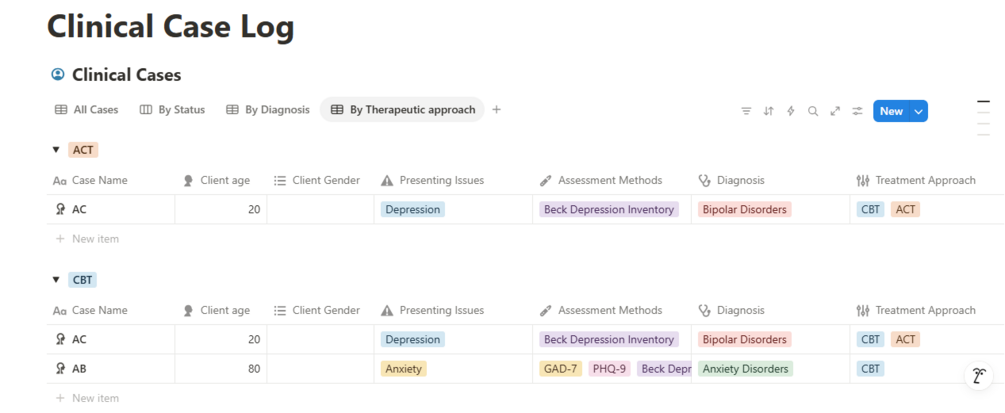The image size is (1005, 413).
Task: Click the search magnifier icon
Action: coord(813,111)
